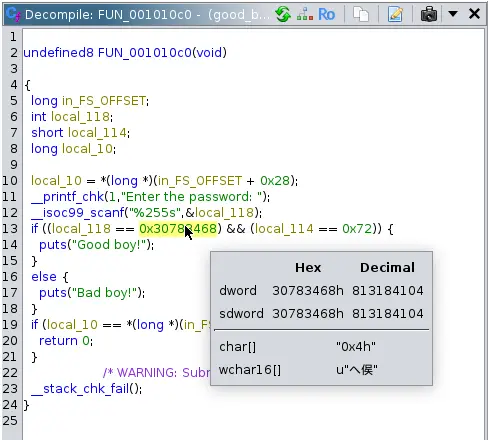Click function name FUN_001010c0 in signature

[145, 53]
